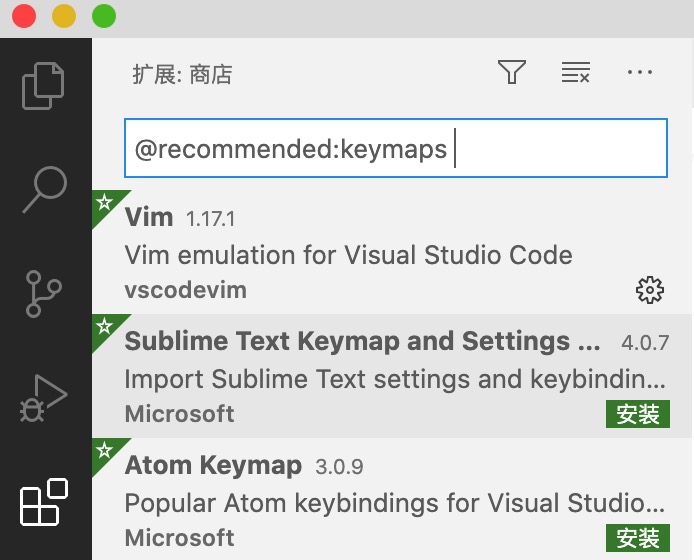Image resolution: width=694 pixels, height=560 pixels.
Task: Click the Popular Atom keybindings description
Action: [395, 503]
